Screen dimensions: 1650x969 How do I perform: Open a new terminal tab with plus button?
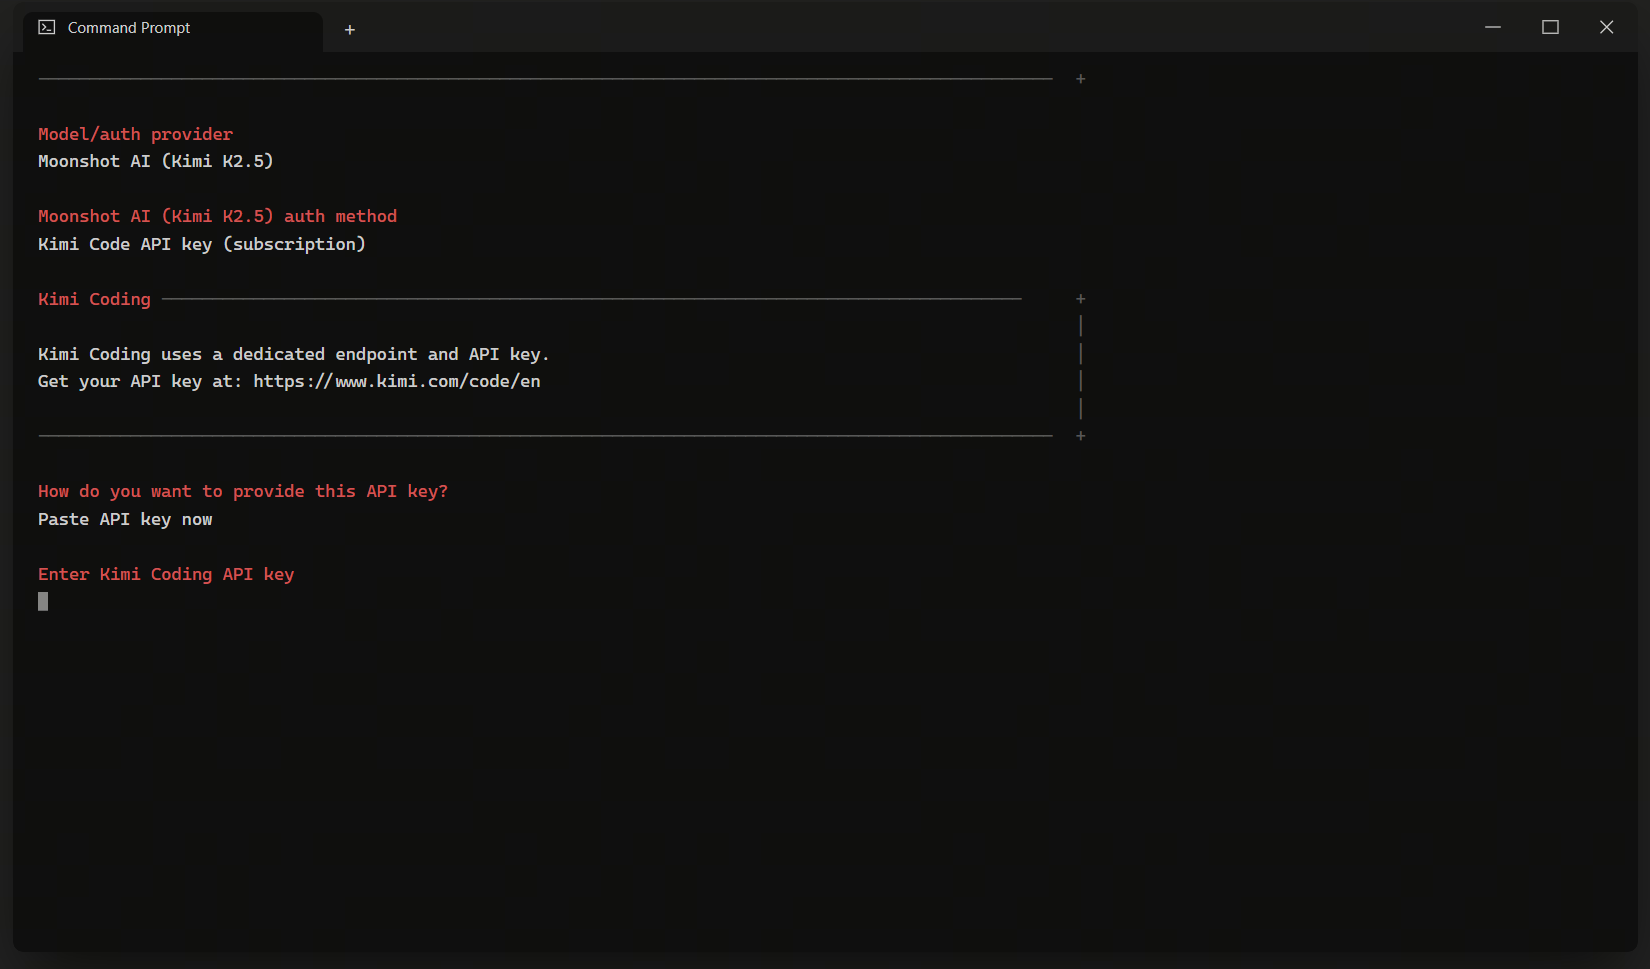click(x=349, y=30)
